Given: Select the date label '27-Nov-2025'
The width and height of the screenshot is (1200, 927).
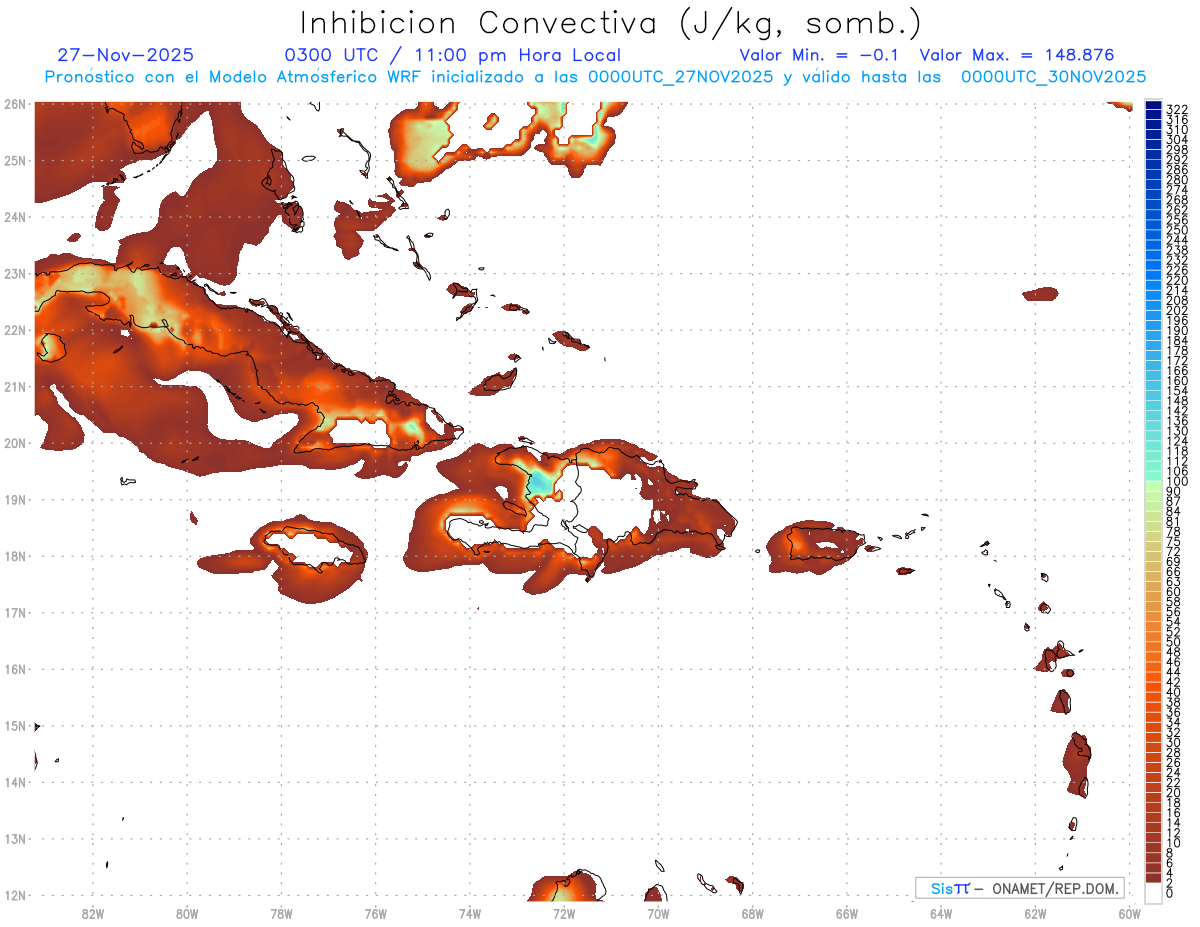Looking at the screenshot, I should pyautogui.click(x=126, y=55).
